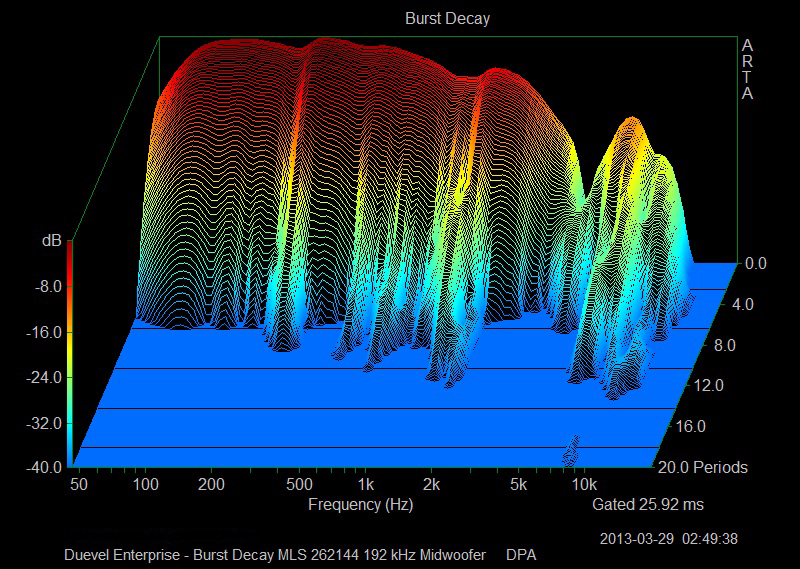Click the 8.0 periods axis value

click(x=724, y=345)
